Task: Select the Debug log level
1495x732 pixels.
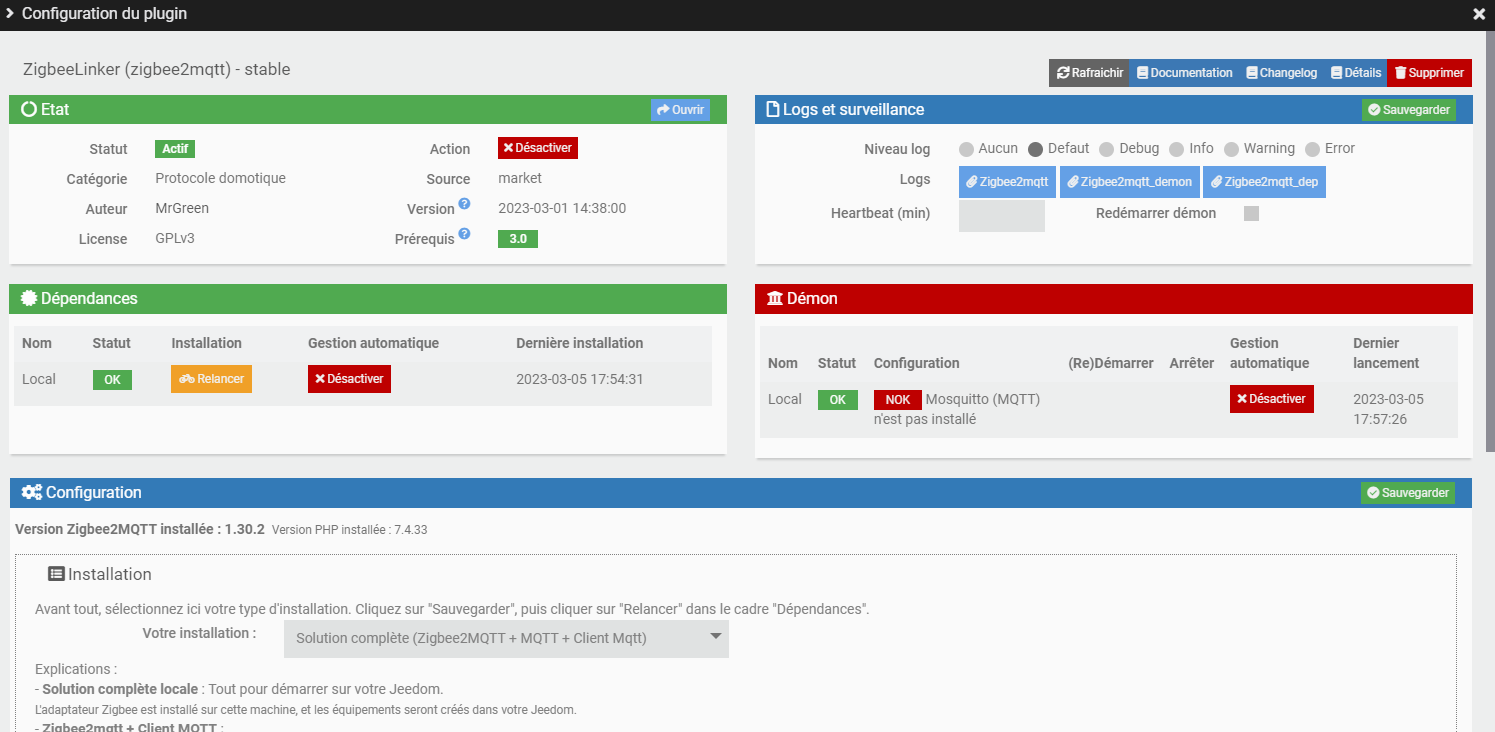Action: [x=1106, y=149]
